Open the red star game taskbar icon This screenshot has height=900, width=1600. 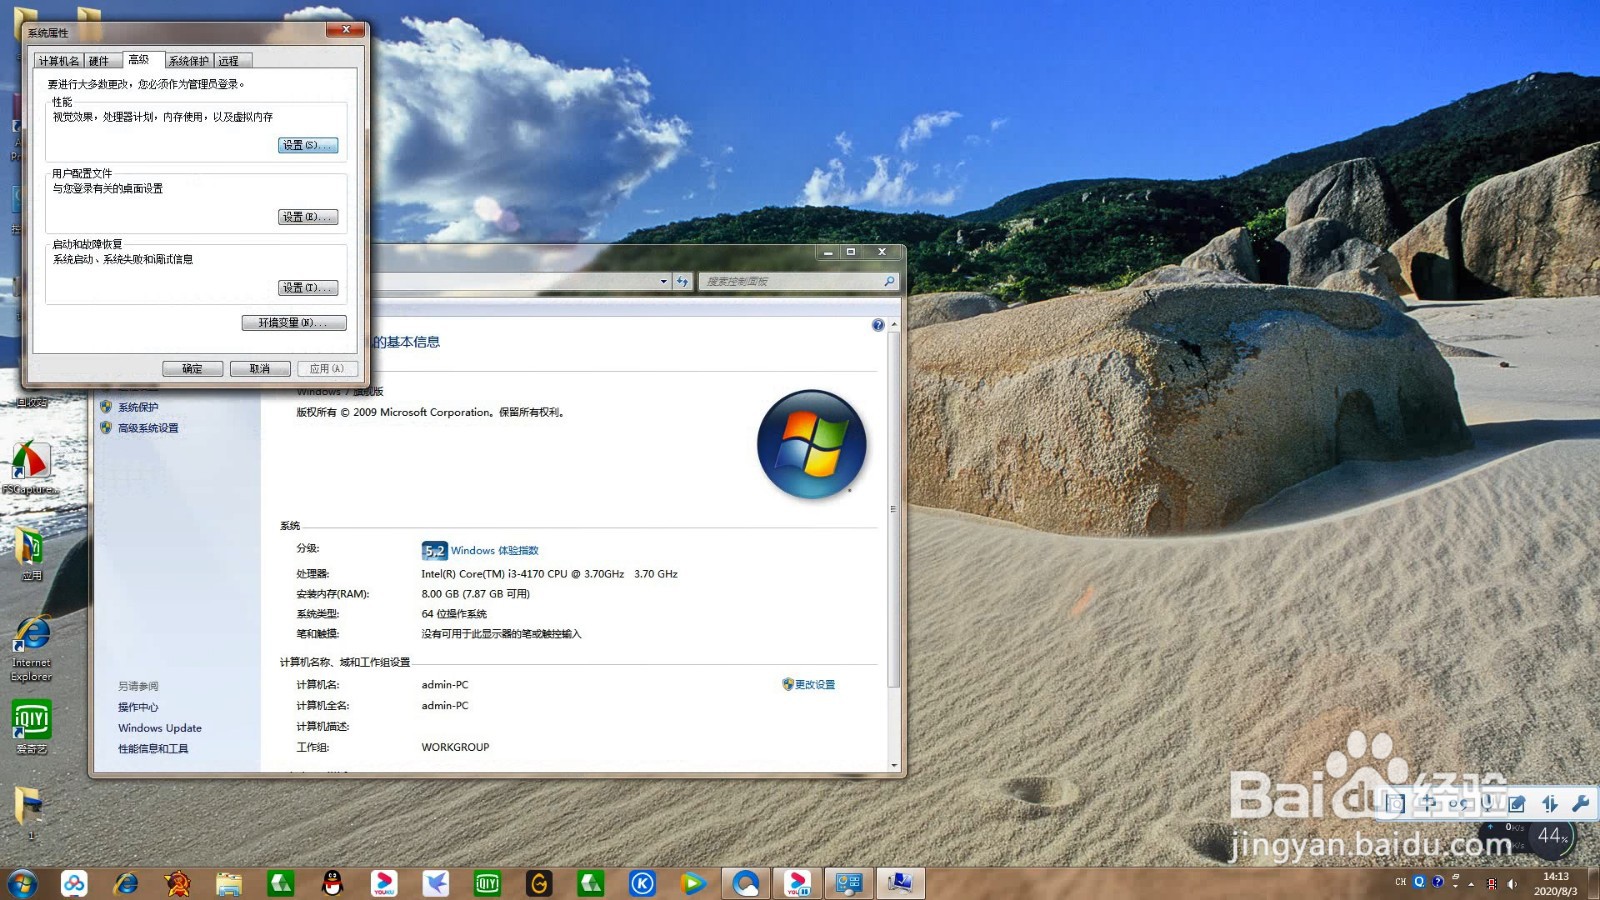point(178,883)
